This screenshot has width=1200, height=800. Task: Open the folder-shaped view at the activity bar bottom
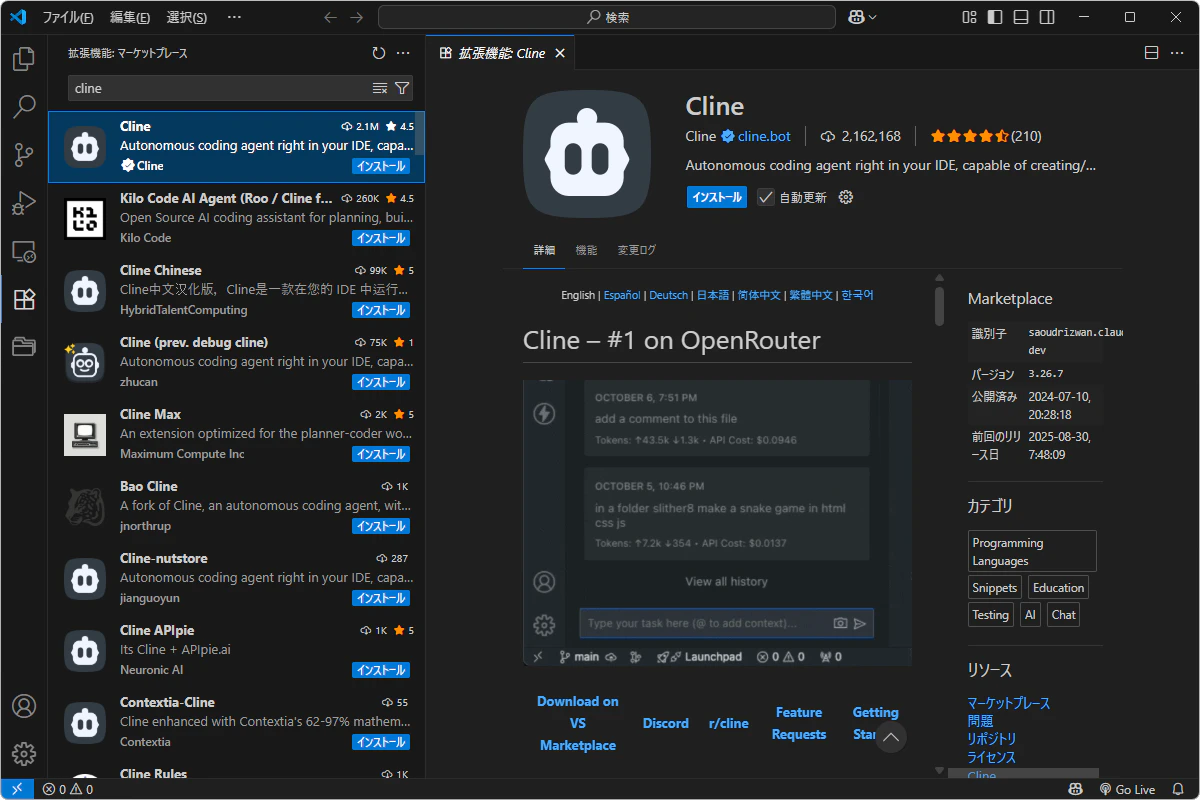click(x=24, y=347)
